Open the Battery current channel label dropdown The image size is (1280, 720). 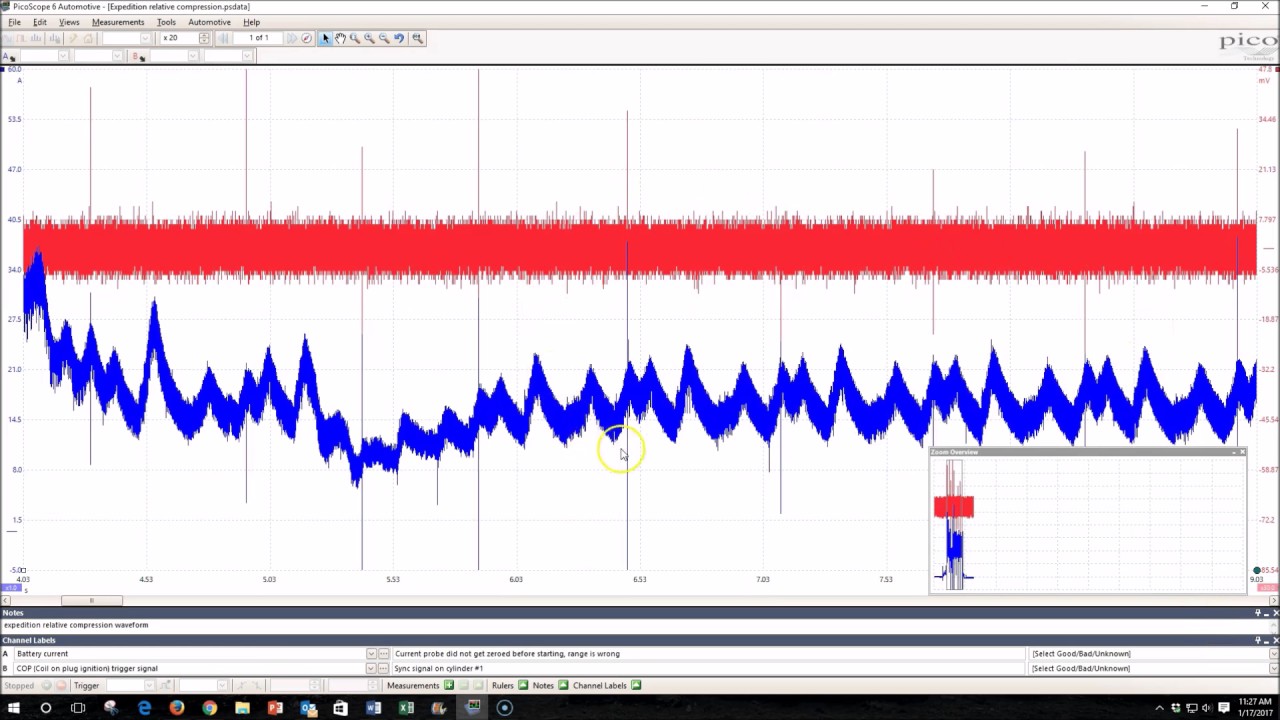pos(371,653)
